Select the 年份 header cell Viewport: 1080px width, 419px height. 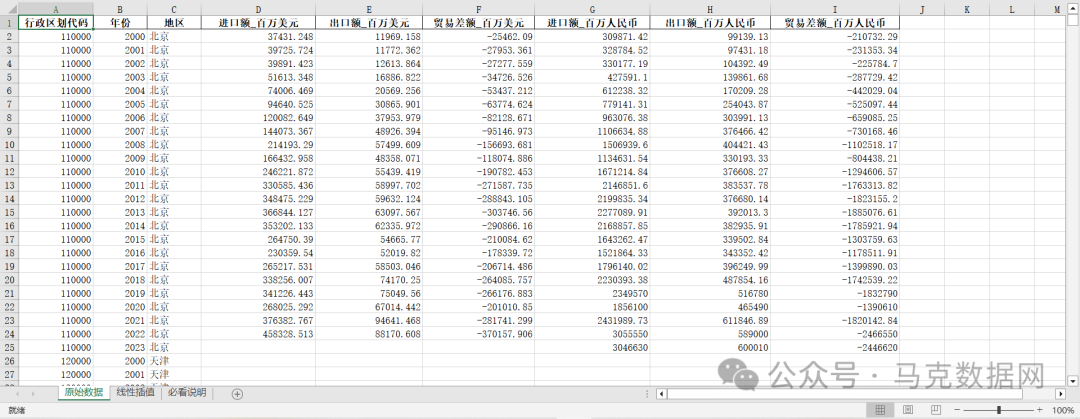(121, 22)
